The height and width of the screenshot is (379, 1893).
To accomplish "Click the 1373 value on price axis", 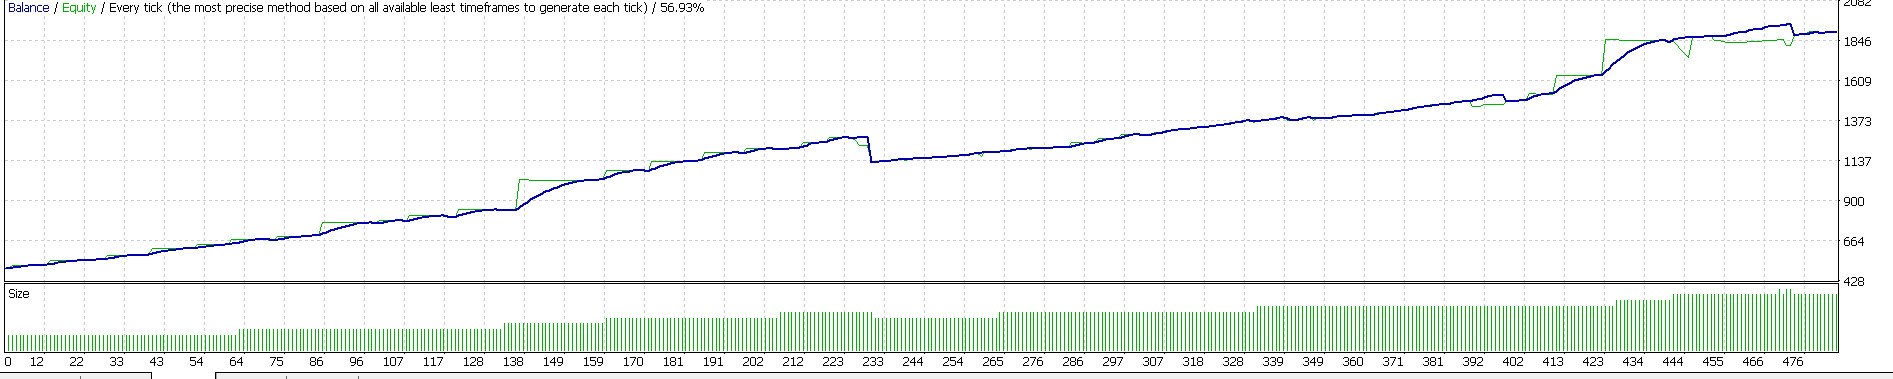I will point(1857,122).
